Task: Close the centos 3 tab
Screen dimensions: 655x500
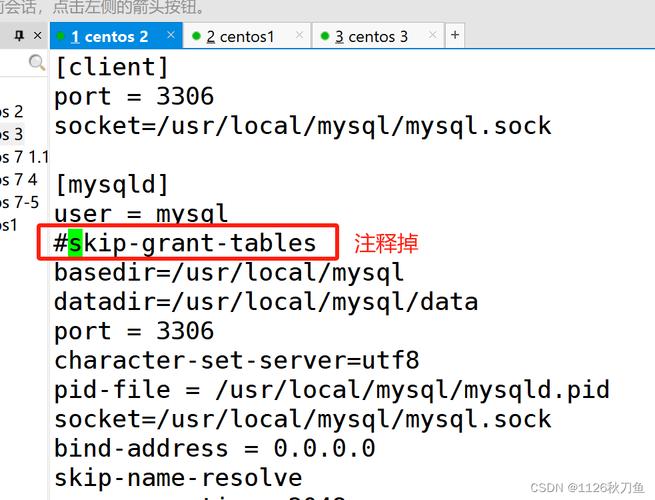Action: 433,35
